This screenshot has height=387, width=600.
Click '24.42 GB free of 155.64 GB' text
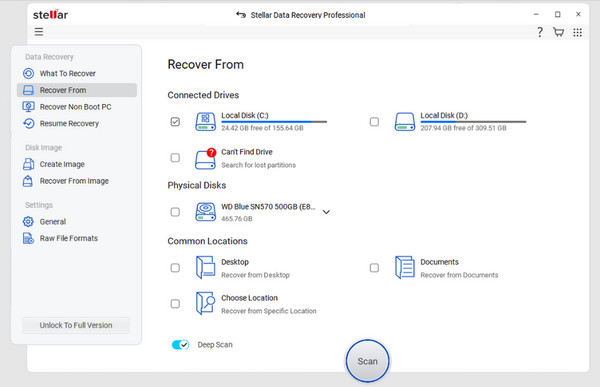262,128
